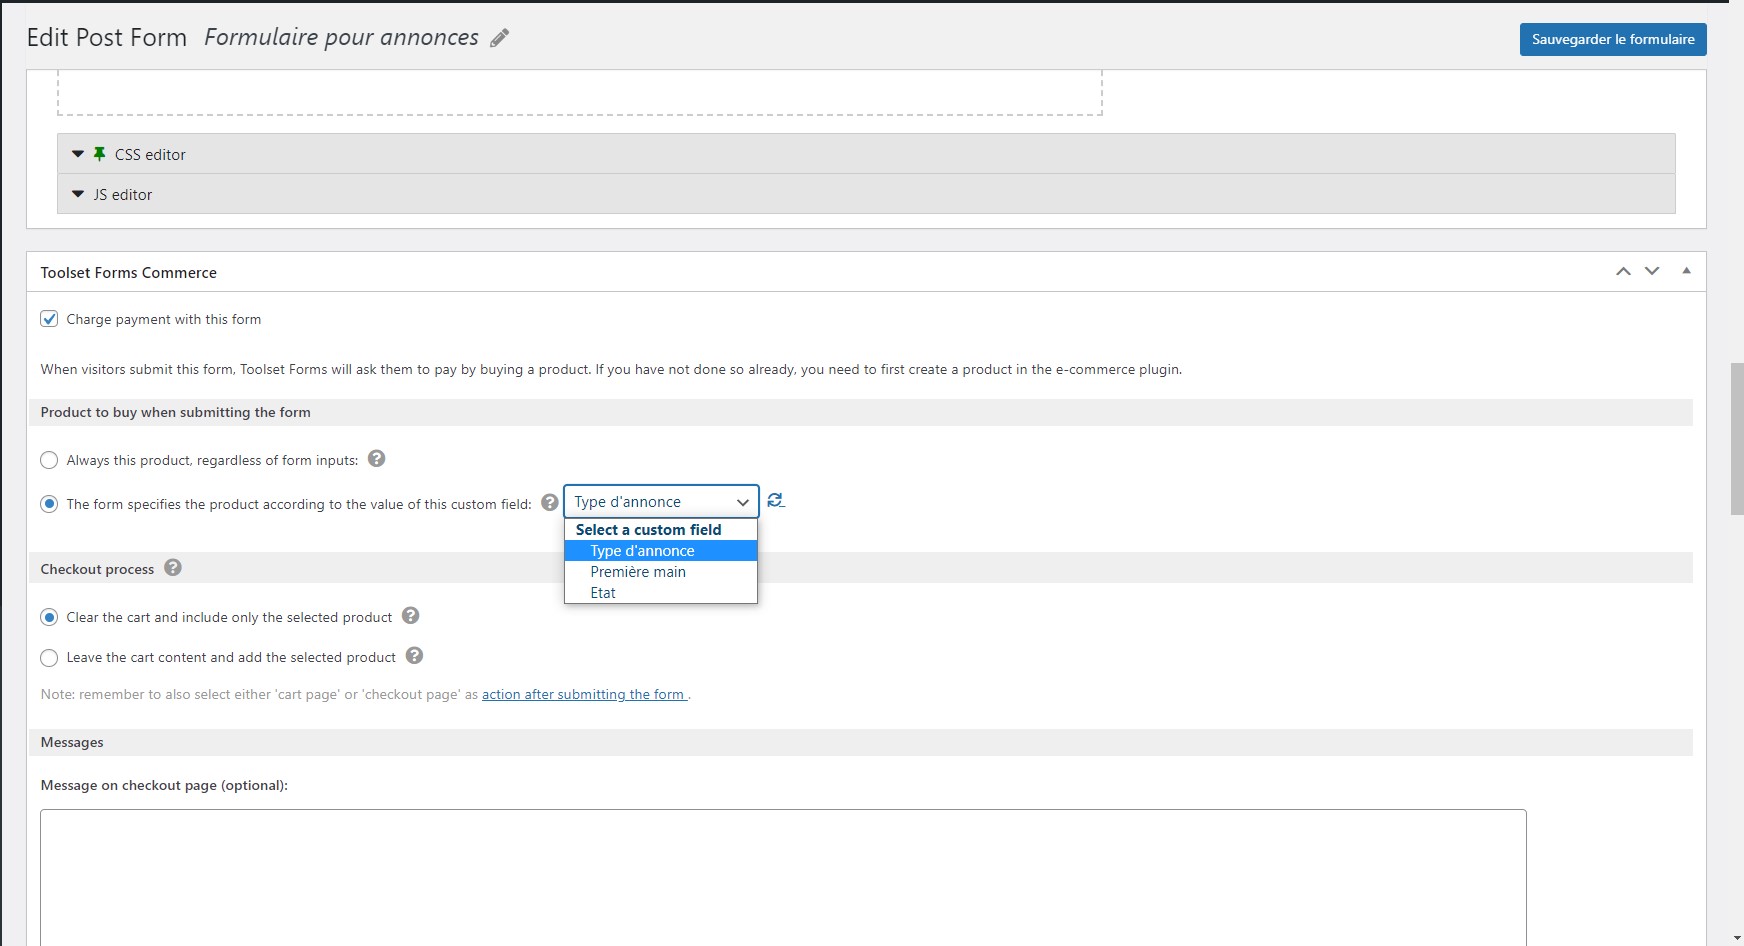Choose 'Etat' from the custom field list
Screen dimensions: 1744x946
(603, 593)
